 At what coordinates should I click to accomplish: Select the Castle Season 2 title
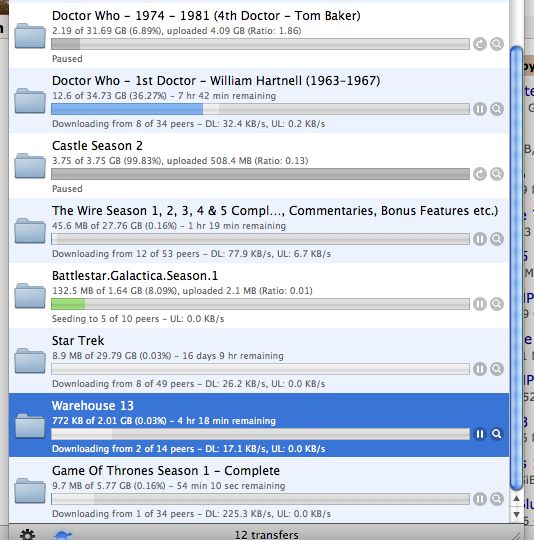click(97, 146)
